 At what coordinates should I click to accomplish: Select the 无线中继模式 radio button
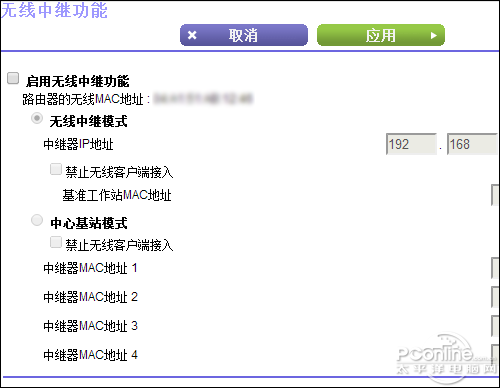click(37, 118)
